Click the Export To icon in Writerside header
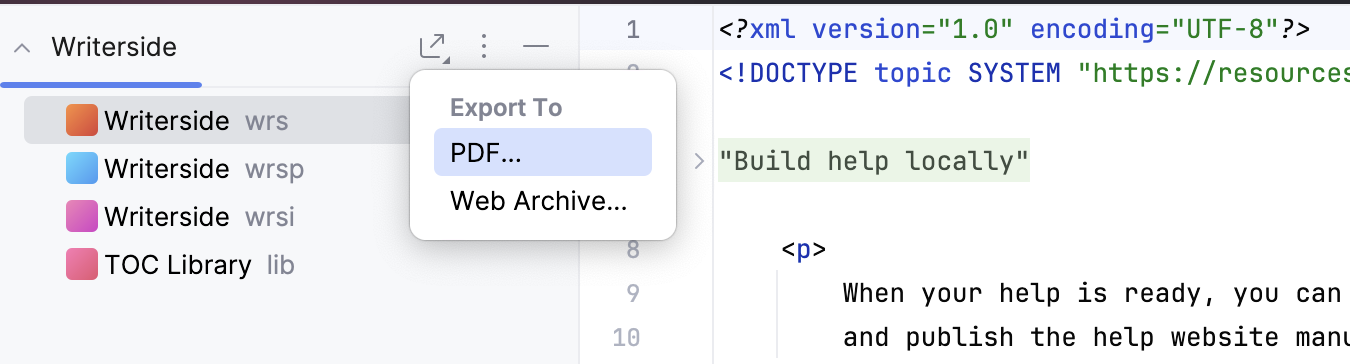1350x364 pixels. (x=433, y=46)
